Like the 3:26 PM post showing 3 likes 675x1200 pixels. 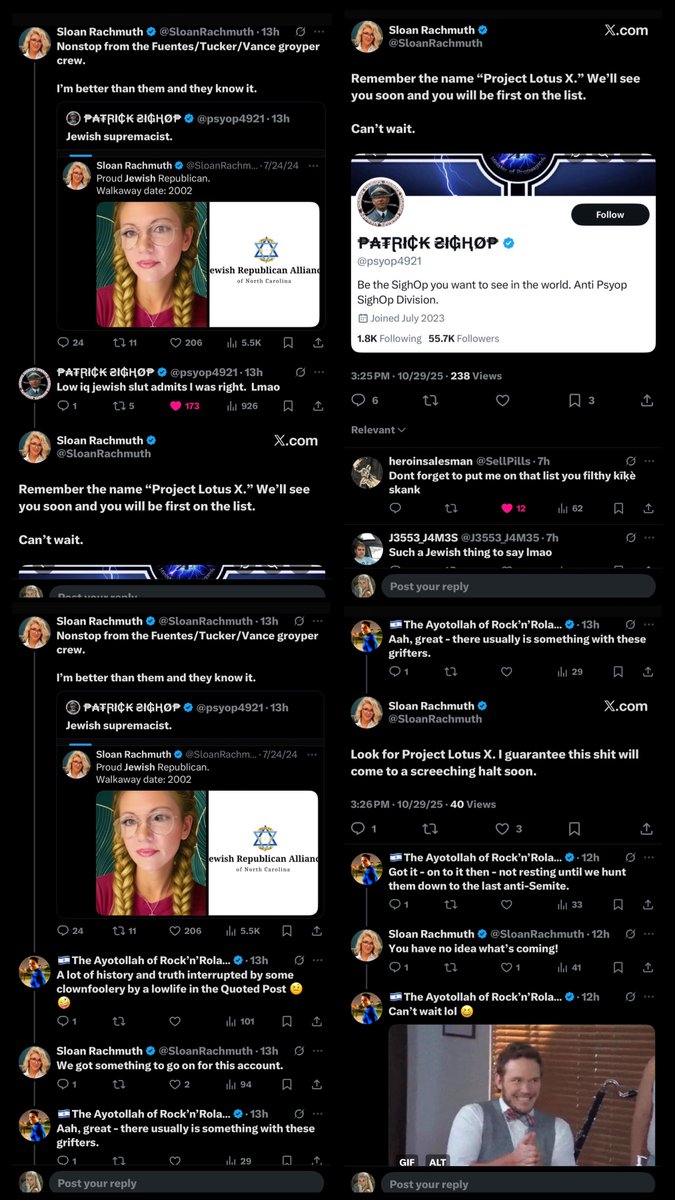(x=503, y=829)
